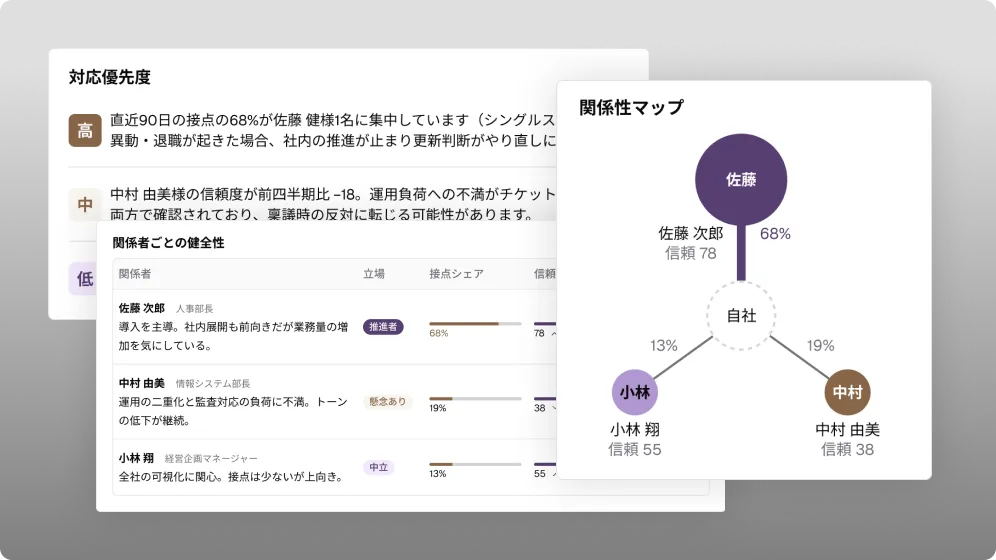This screenshot has height=560, width=996.
Task: Open 中村 由美 row in stakeholder table
Action: pyautogui.click(x=335, y=402)
